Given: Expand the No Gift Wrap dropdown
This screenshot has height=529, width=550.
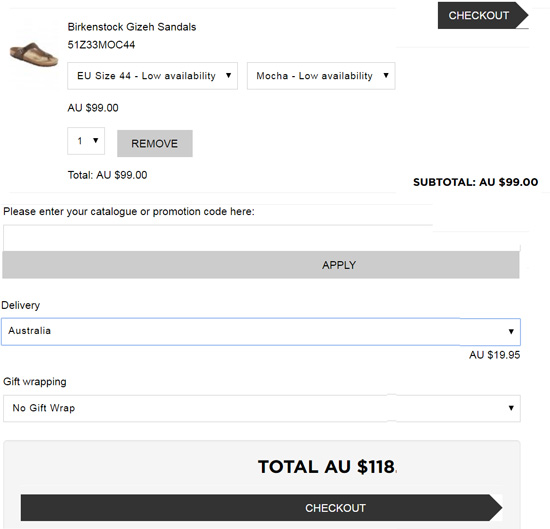Looking at the screenshot, I should tap(262, 408).
